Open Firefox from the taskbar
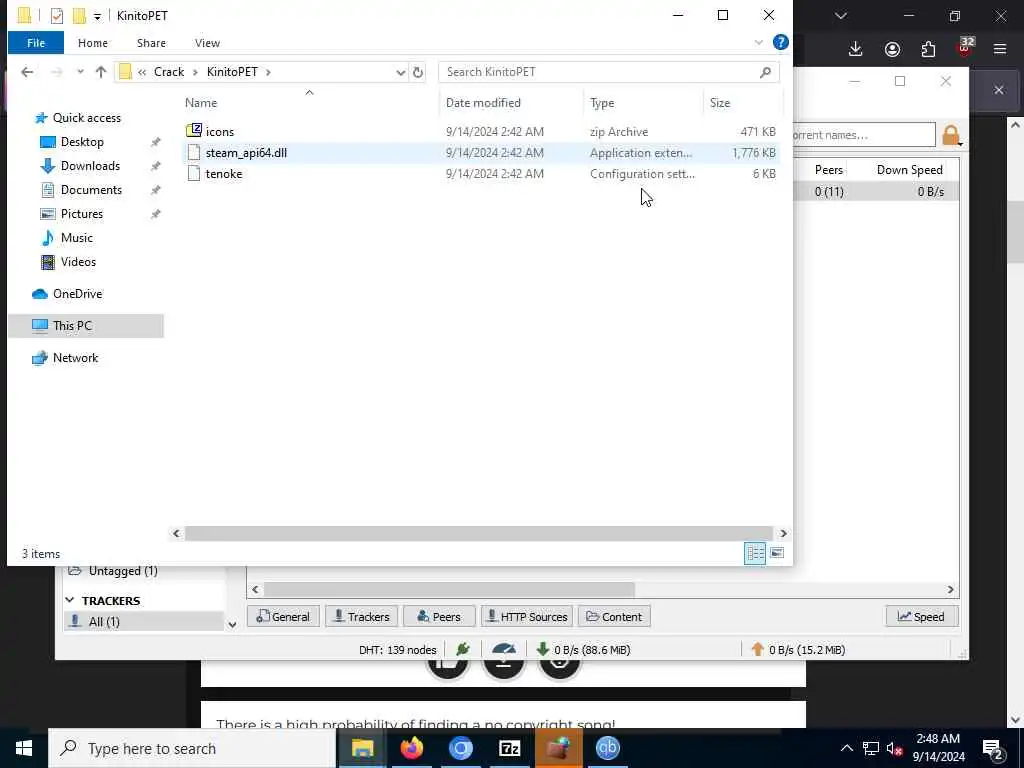This screenshot has height=768, width=1024. coord(411,748)
